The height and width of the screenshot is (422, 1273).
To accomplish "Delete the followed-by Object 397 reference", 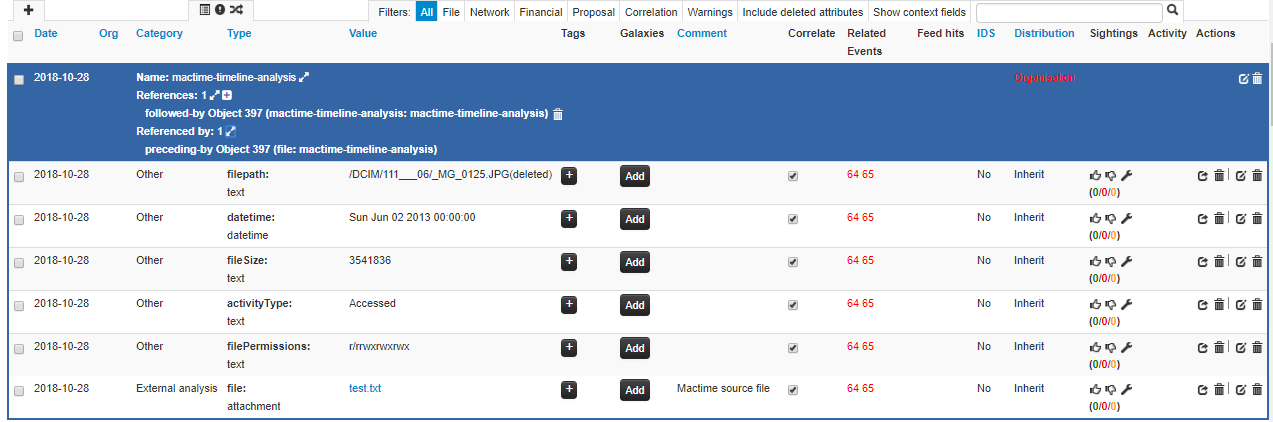I will (558, 114).
